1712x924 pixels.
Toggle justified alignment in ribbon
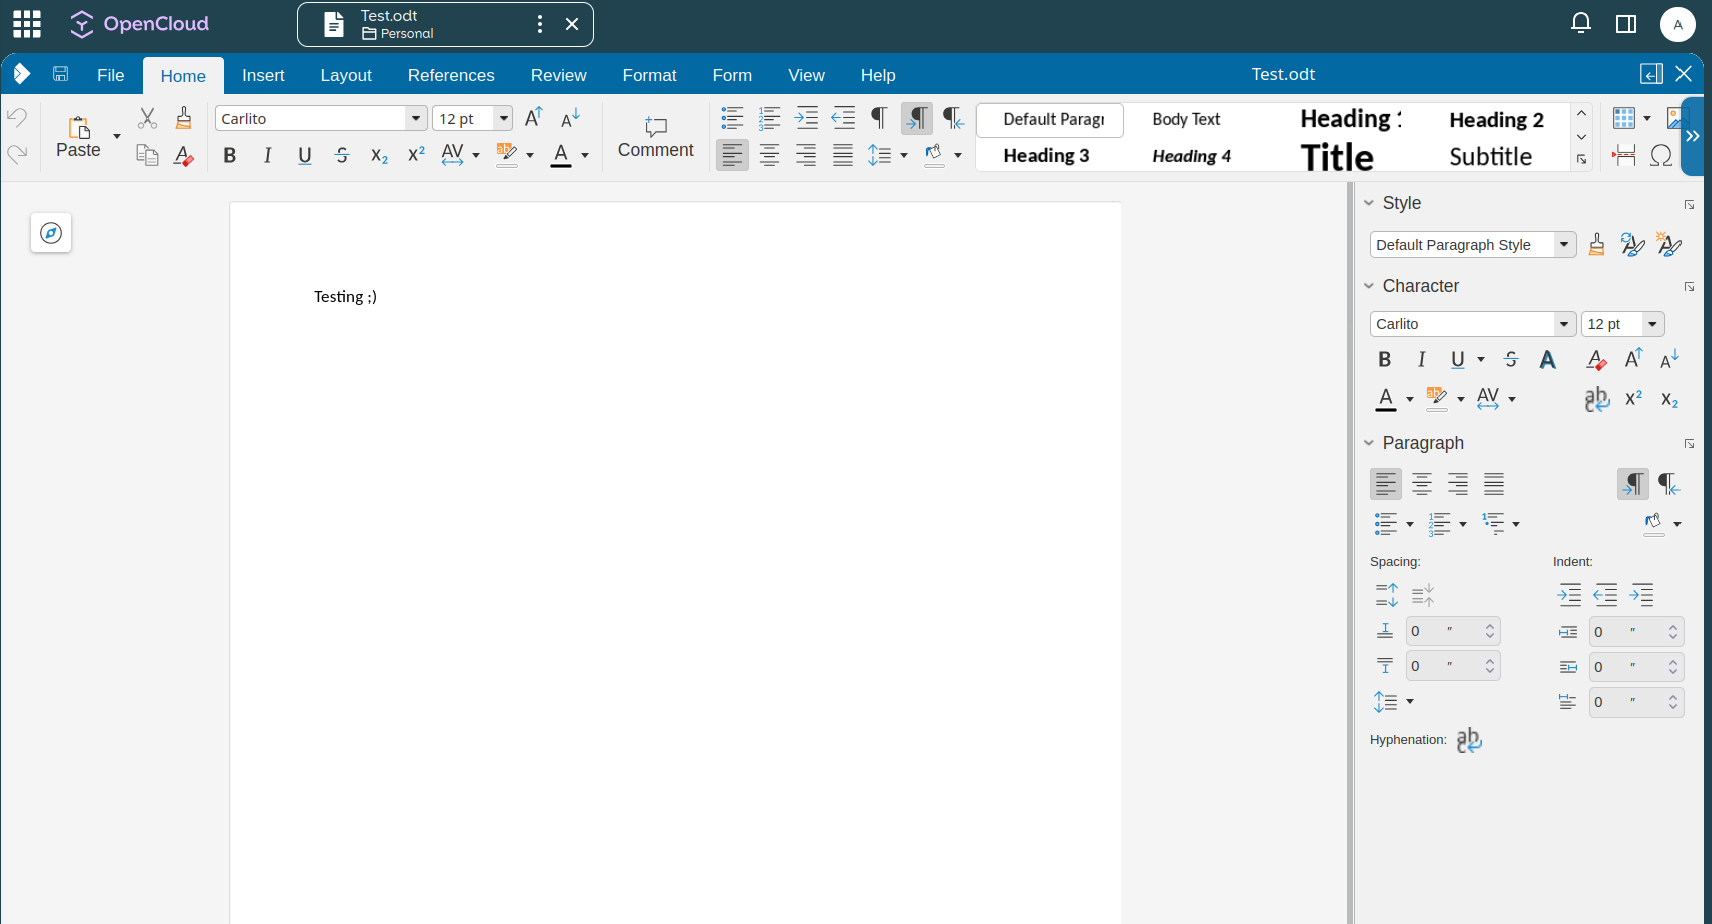tap(843, 155)
